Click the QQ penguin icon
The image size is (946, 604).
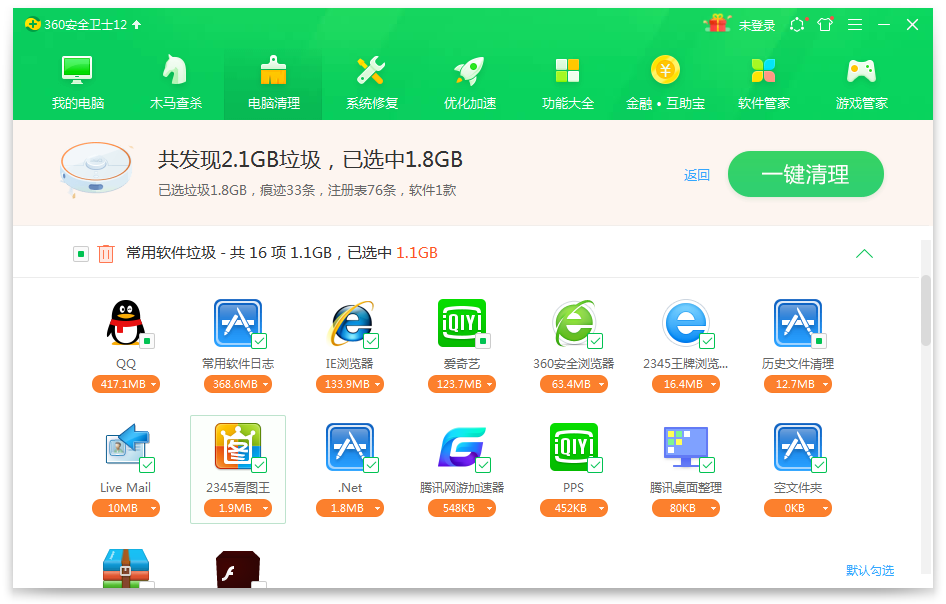pyautogui.click(x=125, y=323)
